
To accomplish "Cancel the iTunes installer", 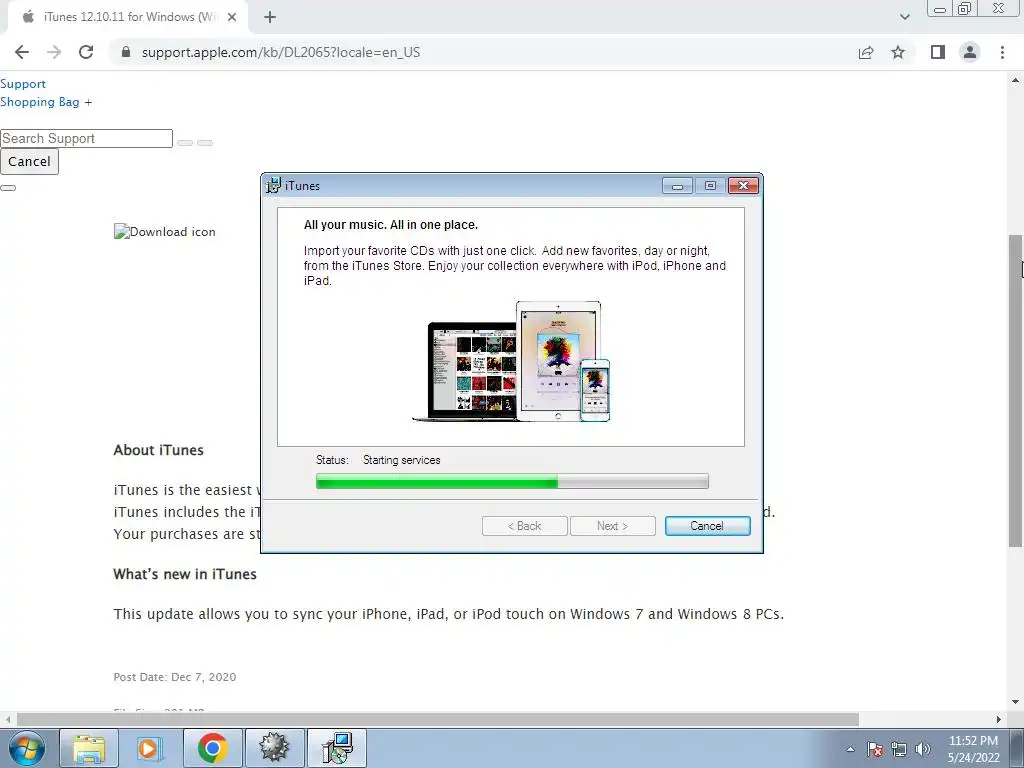I will click(x=707, y=526).
